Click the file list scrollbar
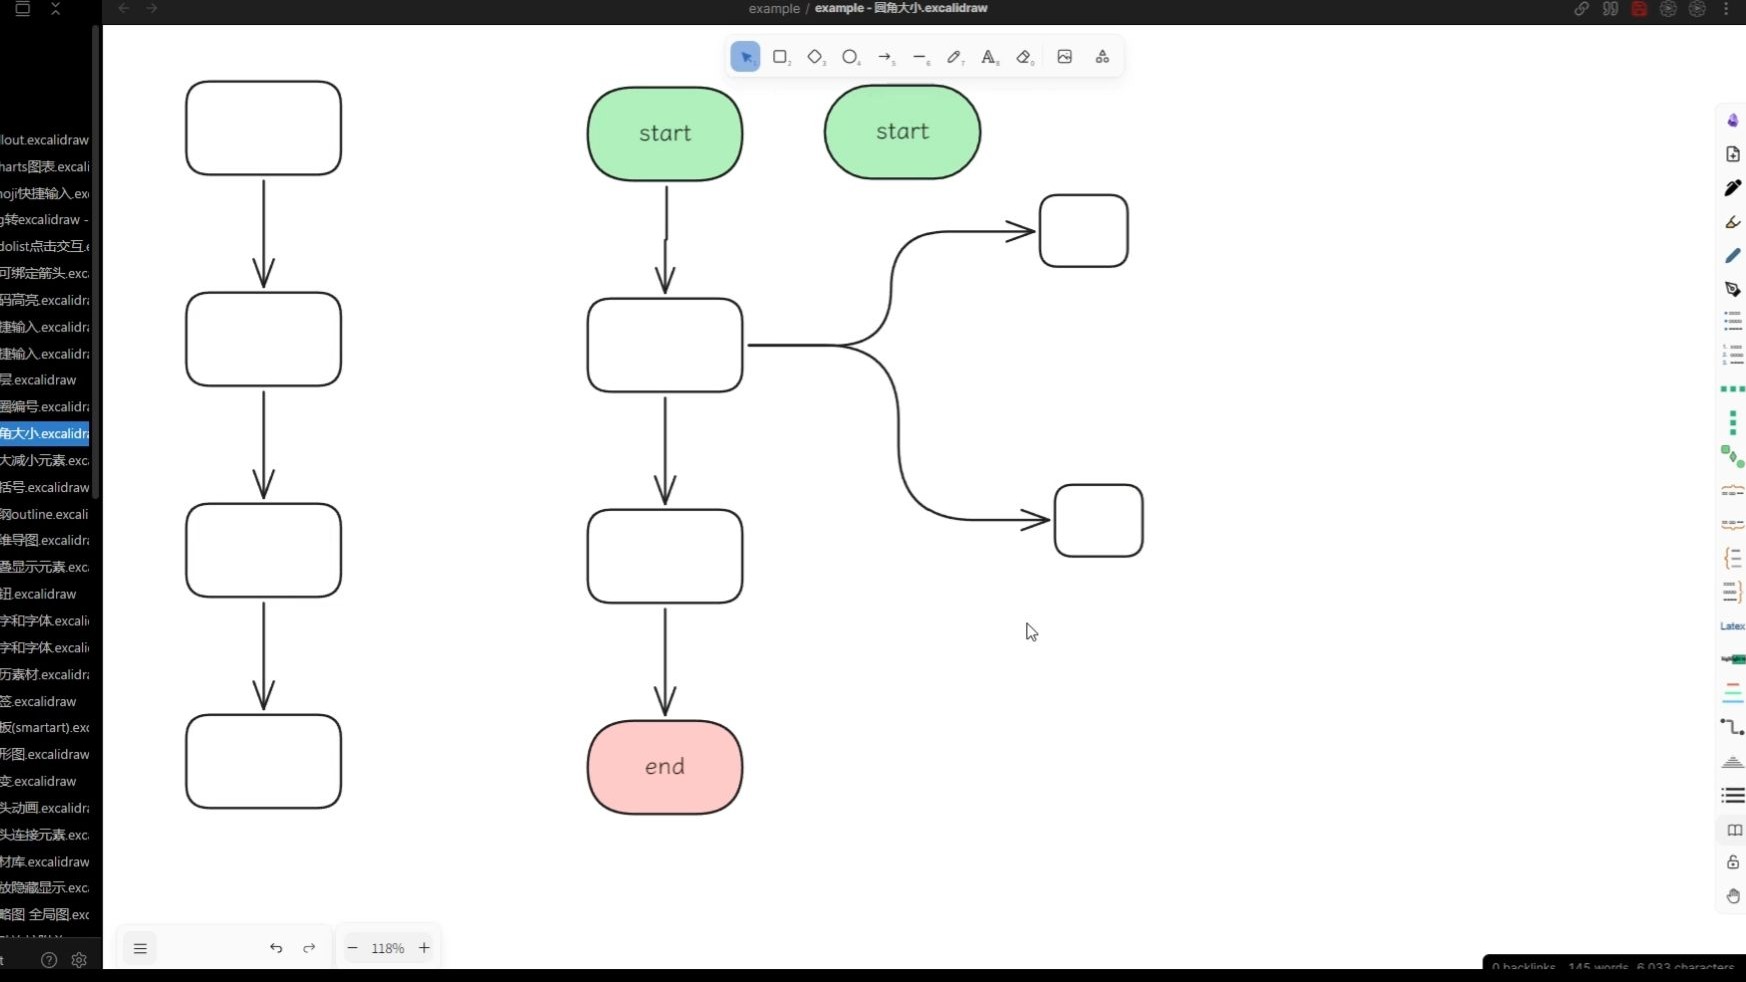The width and height of the screenshot is (1746, 982). [96, 260]
